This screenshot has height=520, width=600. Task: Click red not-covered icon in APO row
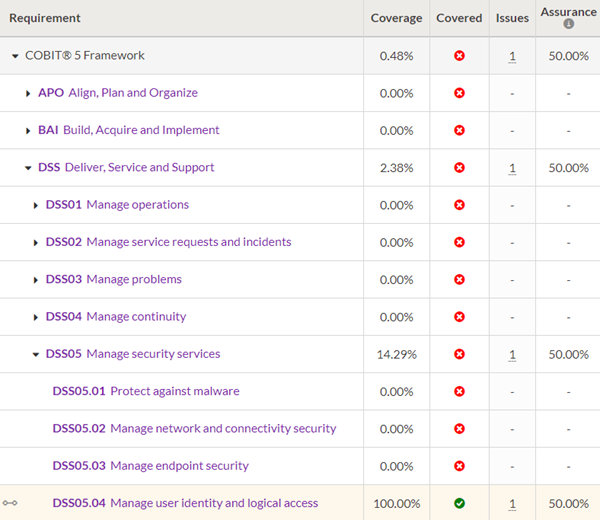click(x=459, y=93)
